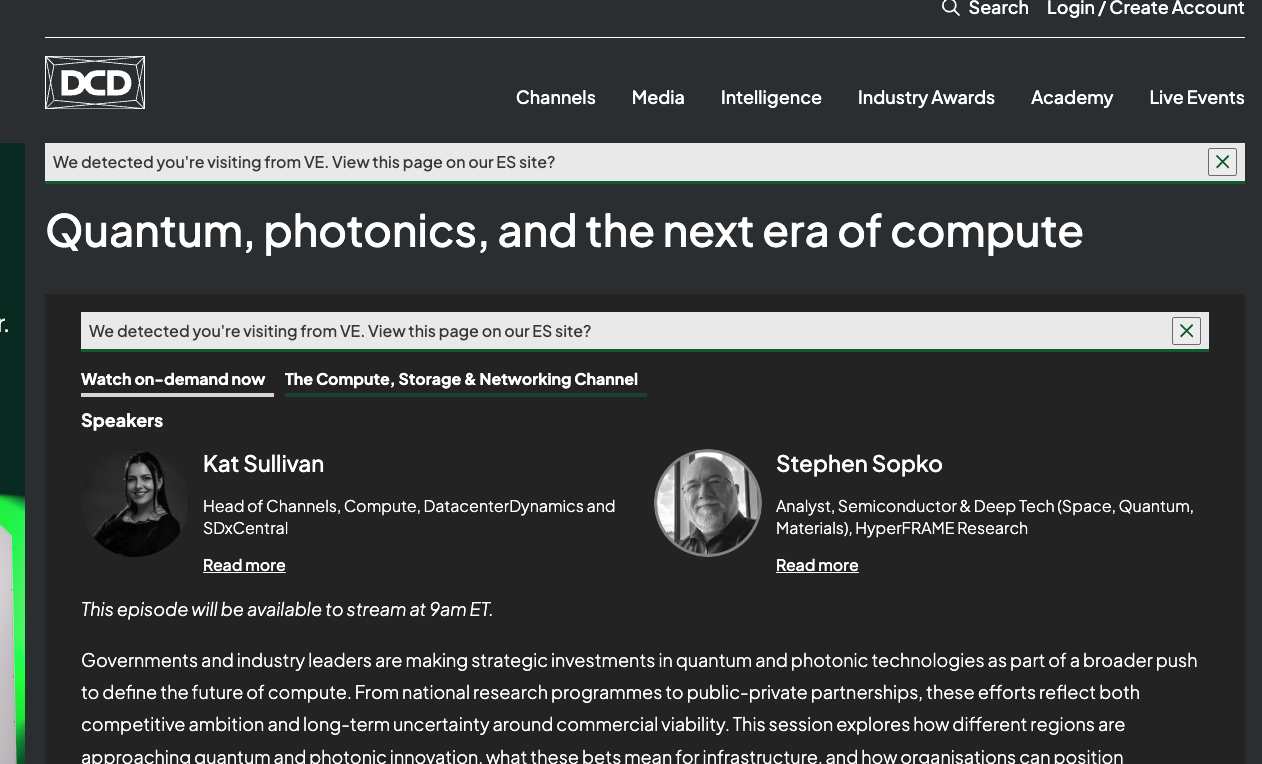Switch to Compute, Storage & Networking Channel tab
This screenshot has height=764, width=1262.
[x=461, y=379]
